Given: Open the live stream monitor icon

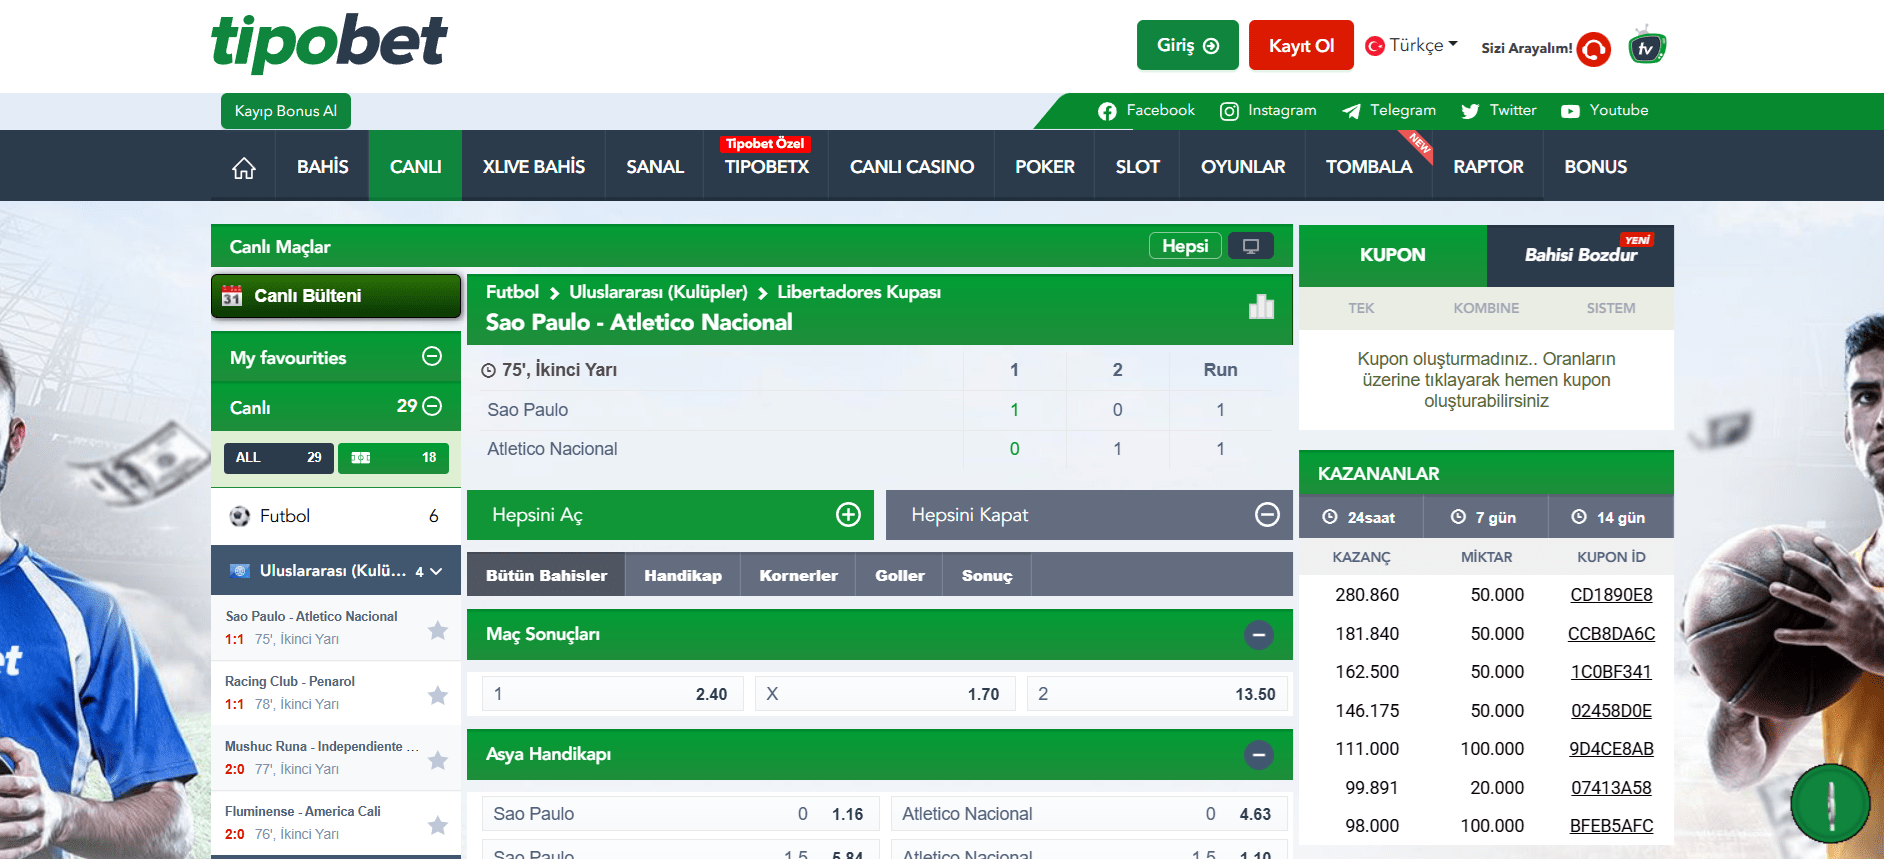Looking at the screenshot, I should [1250, 246].
